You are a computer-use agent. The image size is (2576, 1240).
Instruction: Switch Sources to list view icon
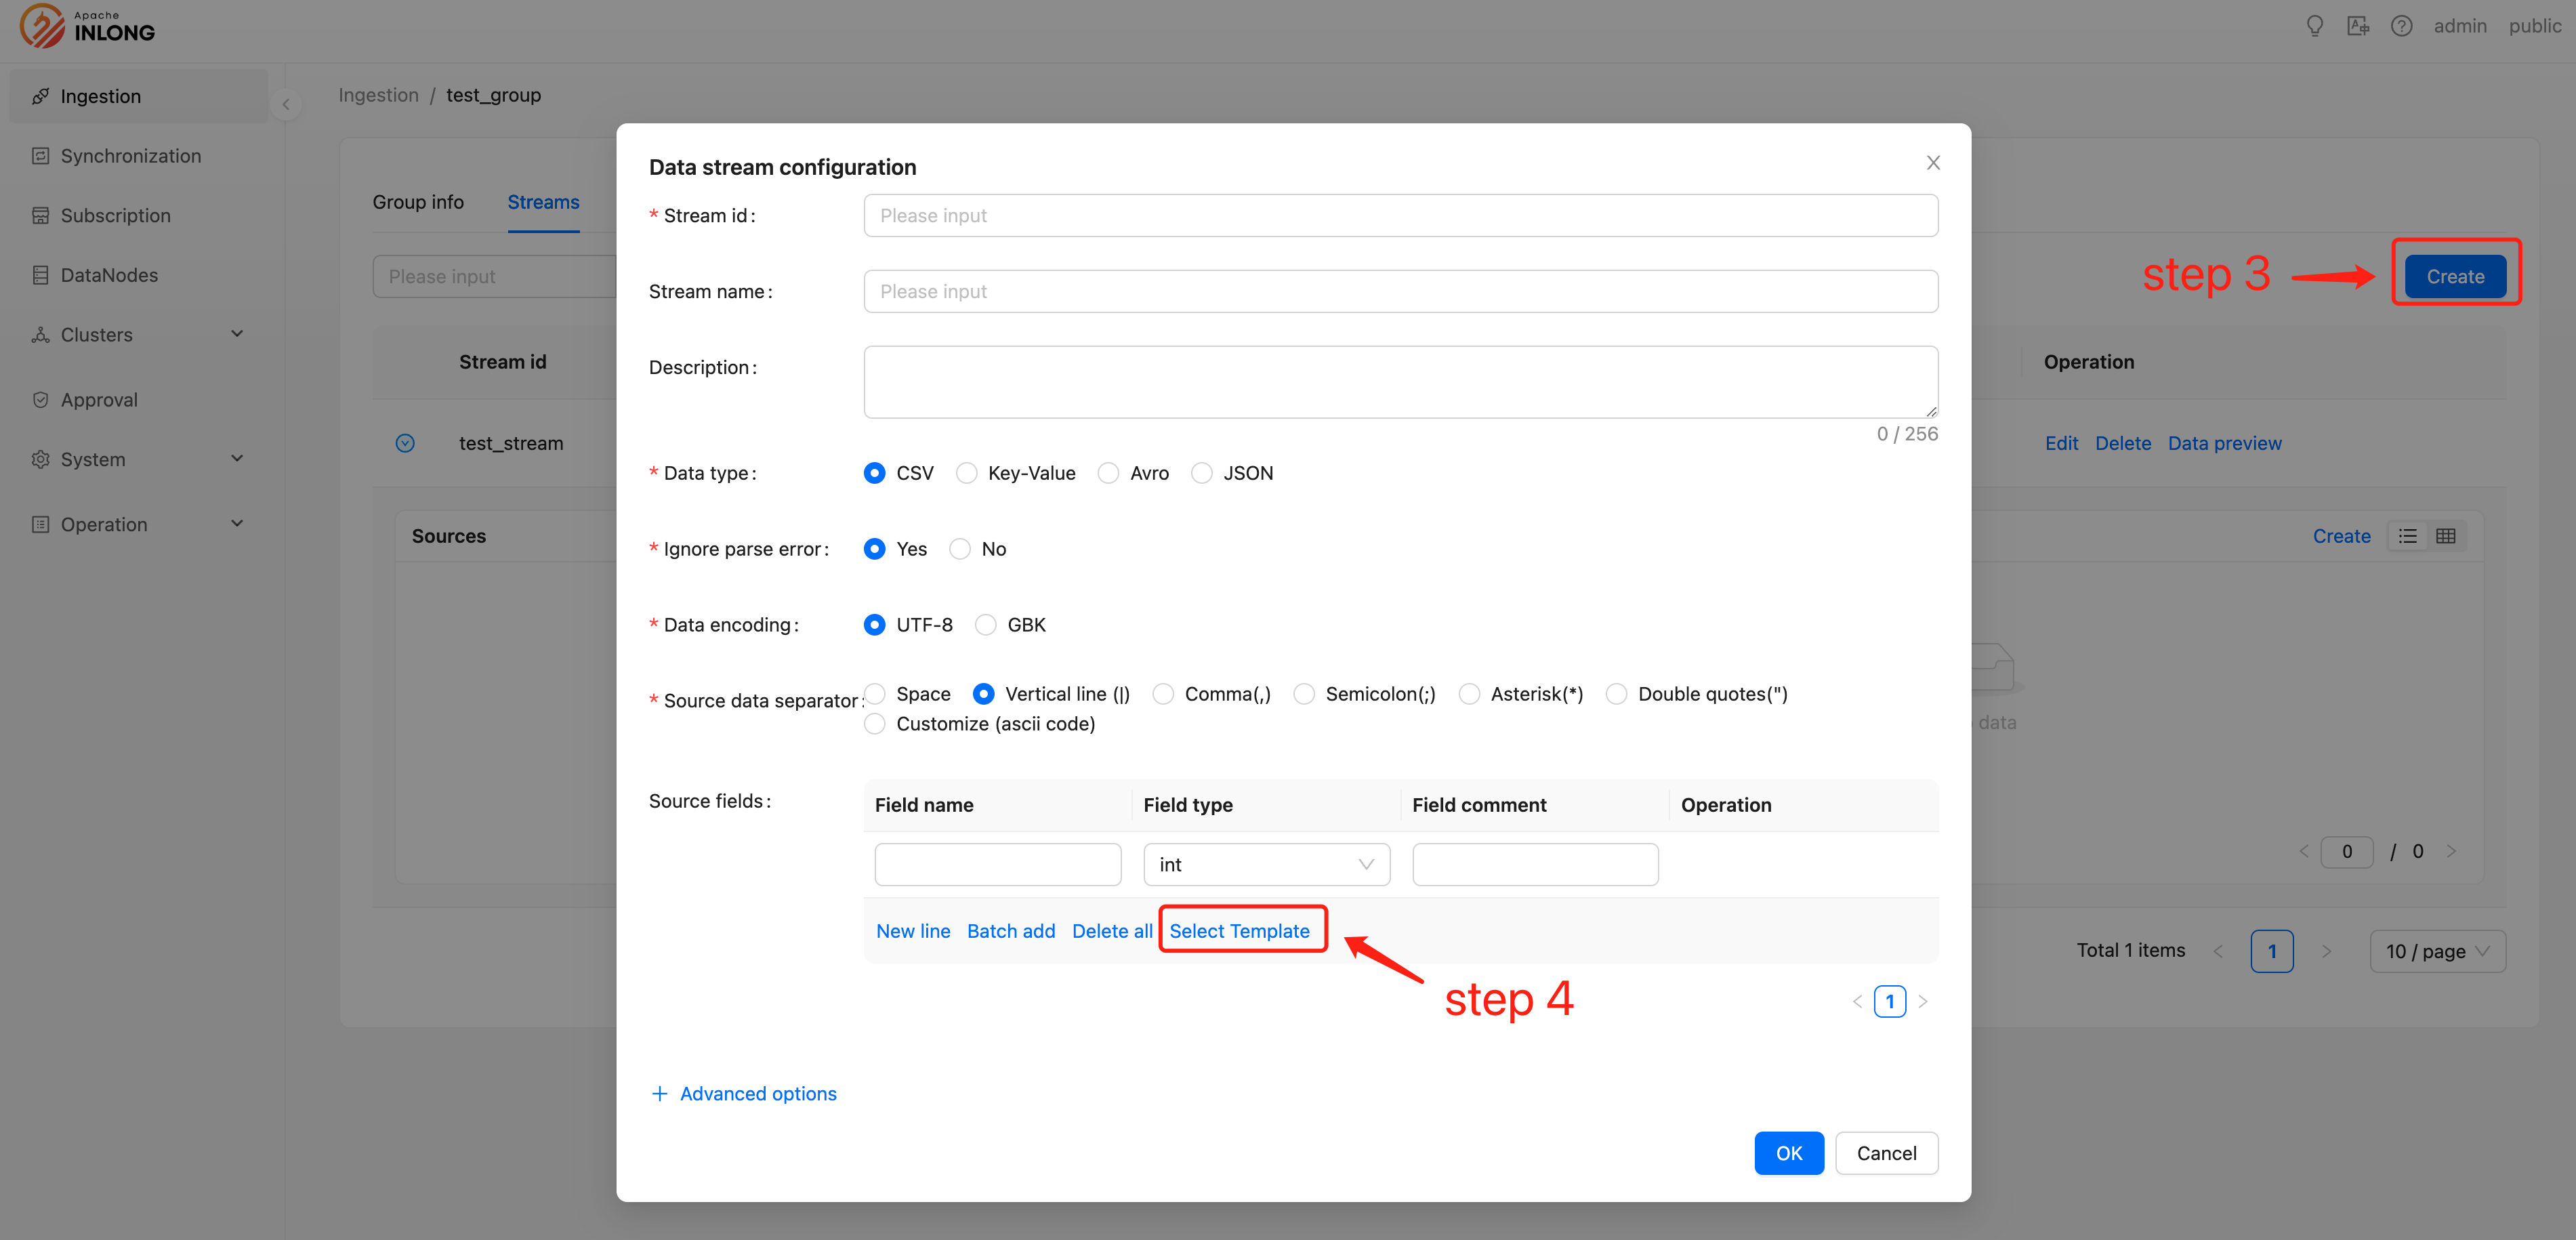point(2407,536)
